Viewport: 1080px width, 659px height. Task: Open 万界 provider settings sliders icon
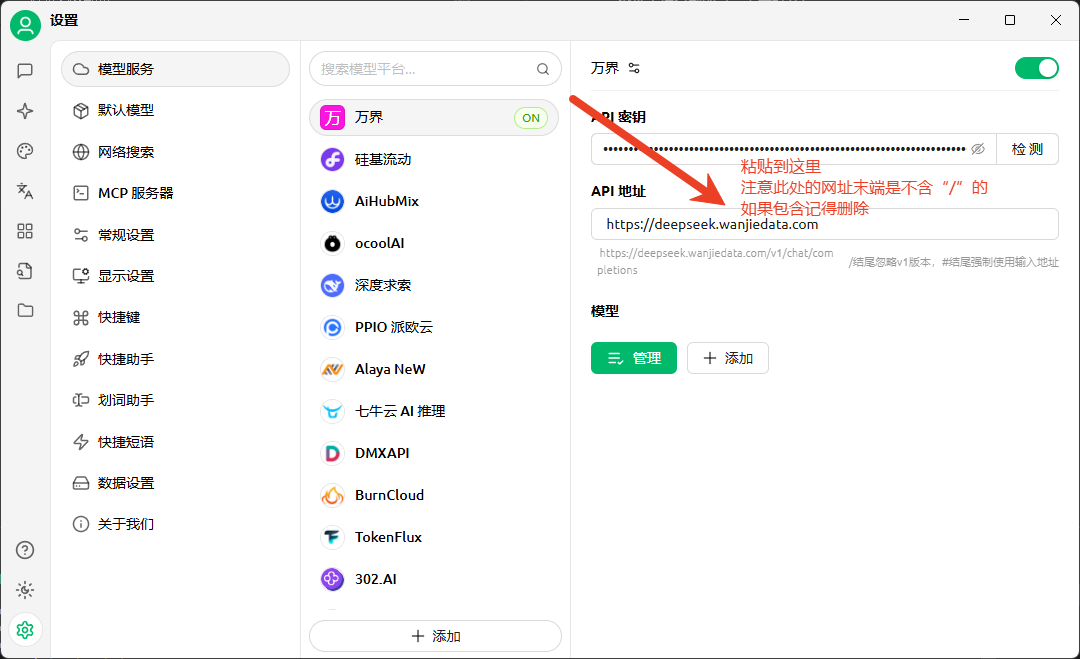tap(634, 68)
